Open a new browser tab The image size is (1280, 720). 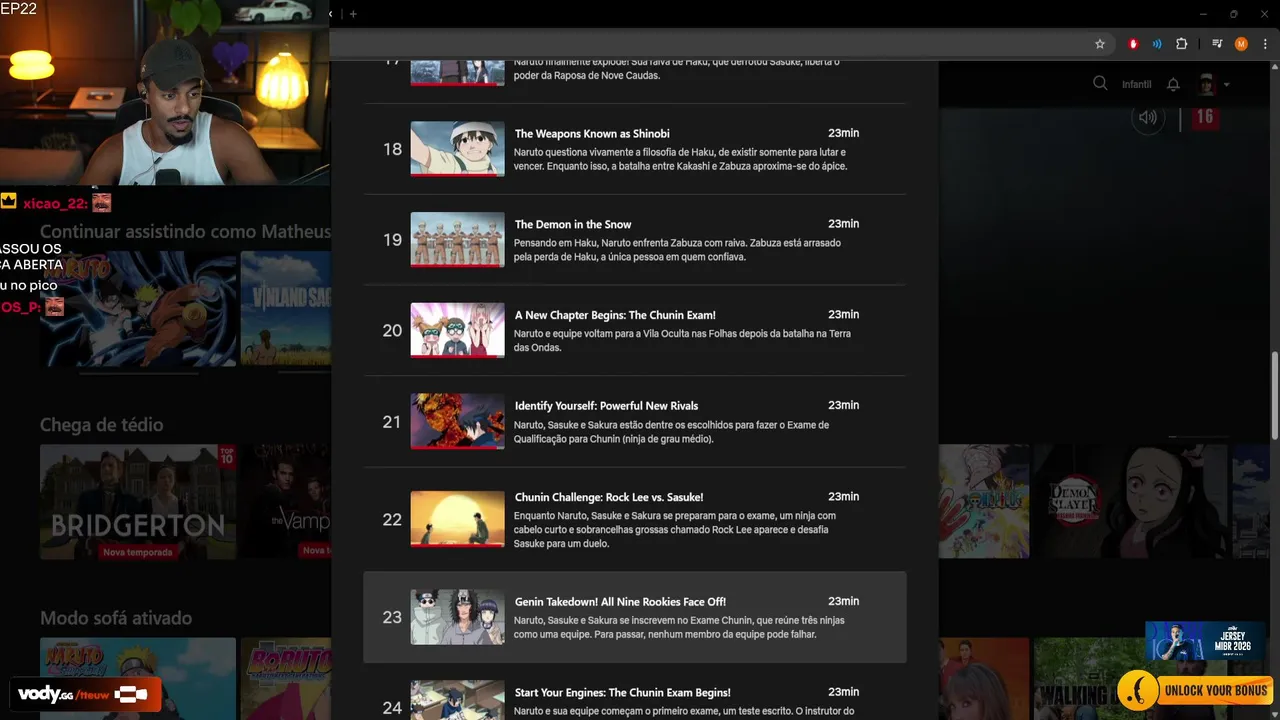(x=353, y=14)
